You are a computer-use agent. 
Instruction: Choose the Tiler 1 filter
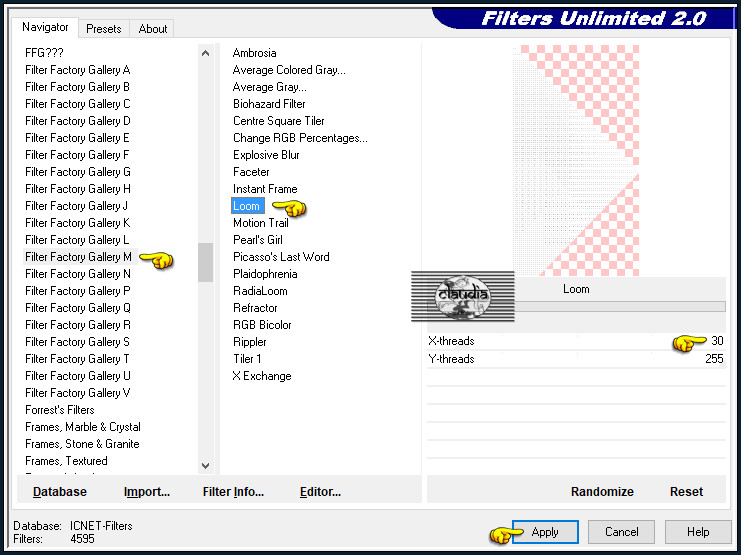pyautogui.click(x=247, y=359)
